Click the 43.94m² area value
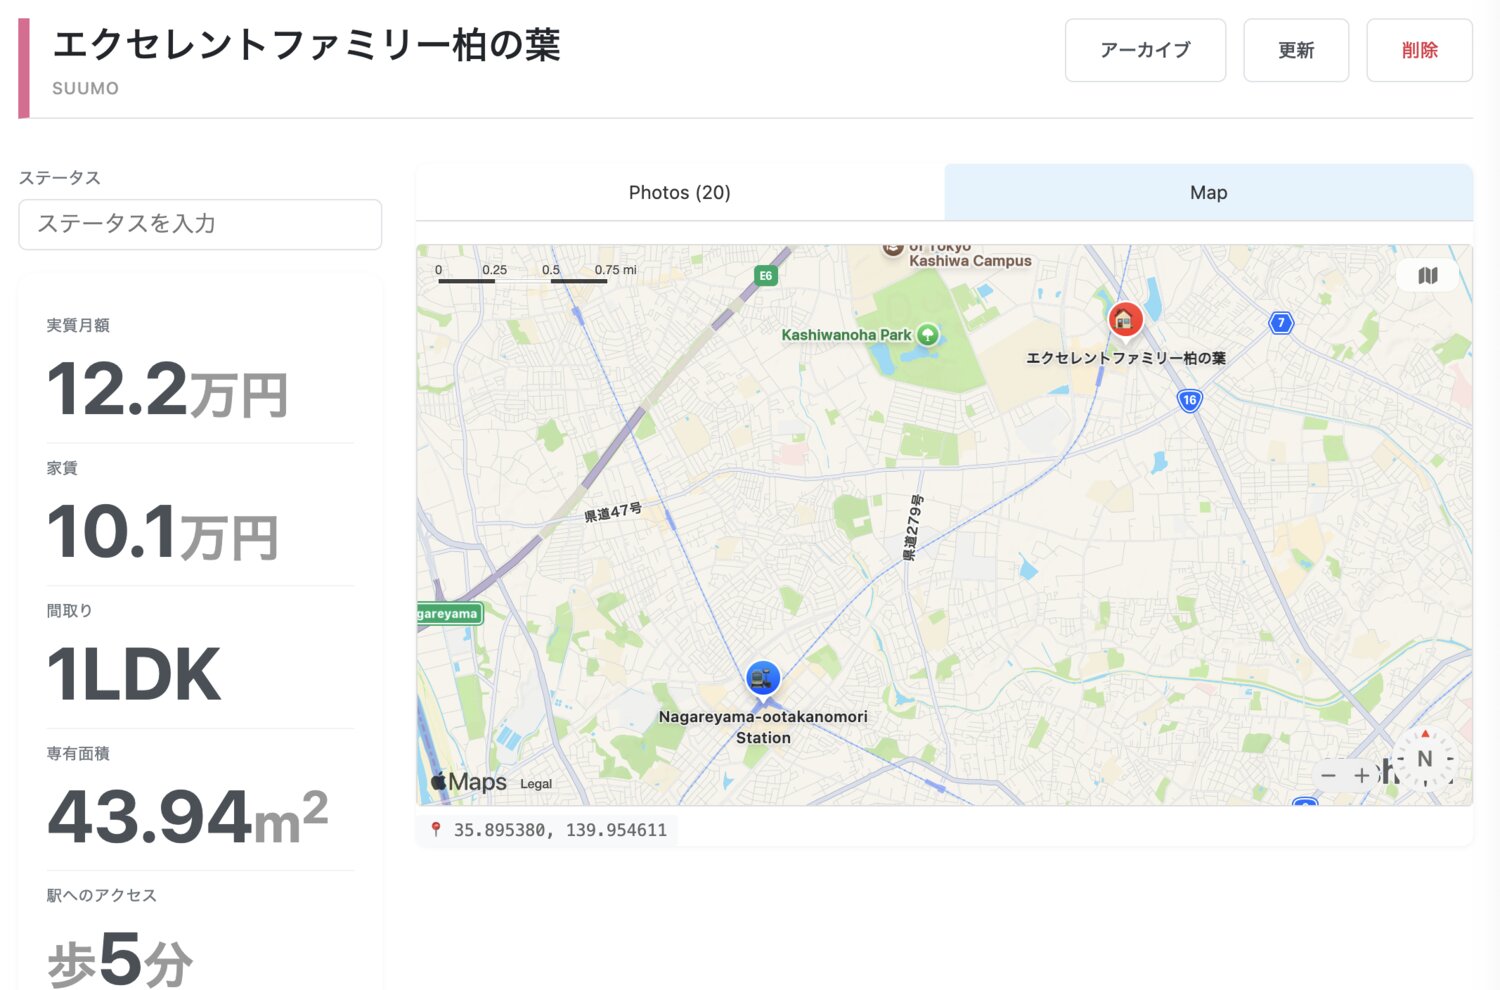1500x990 pixels. coord(188,817)
